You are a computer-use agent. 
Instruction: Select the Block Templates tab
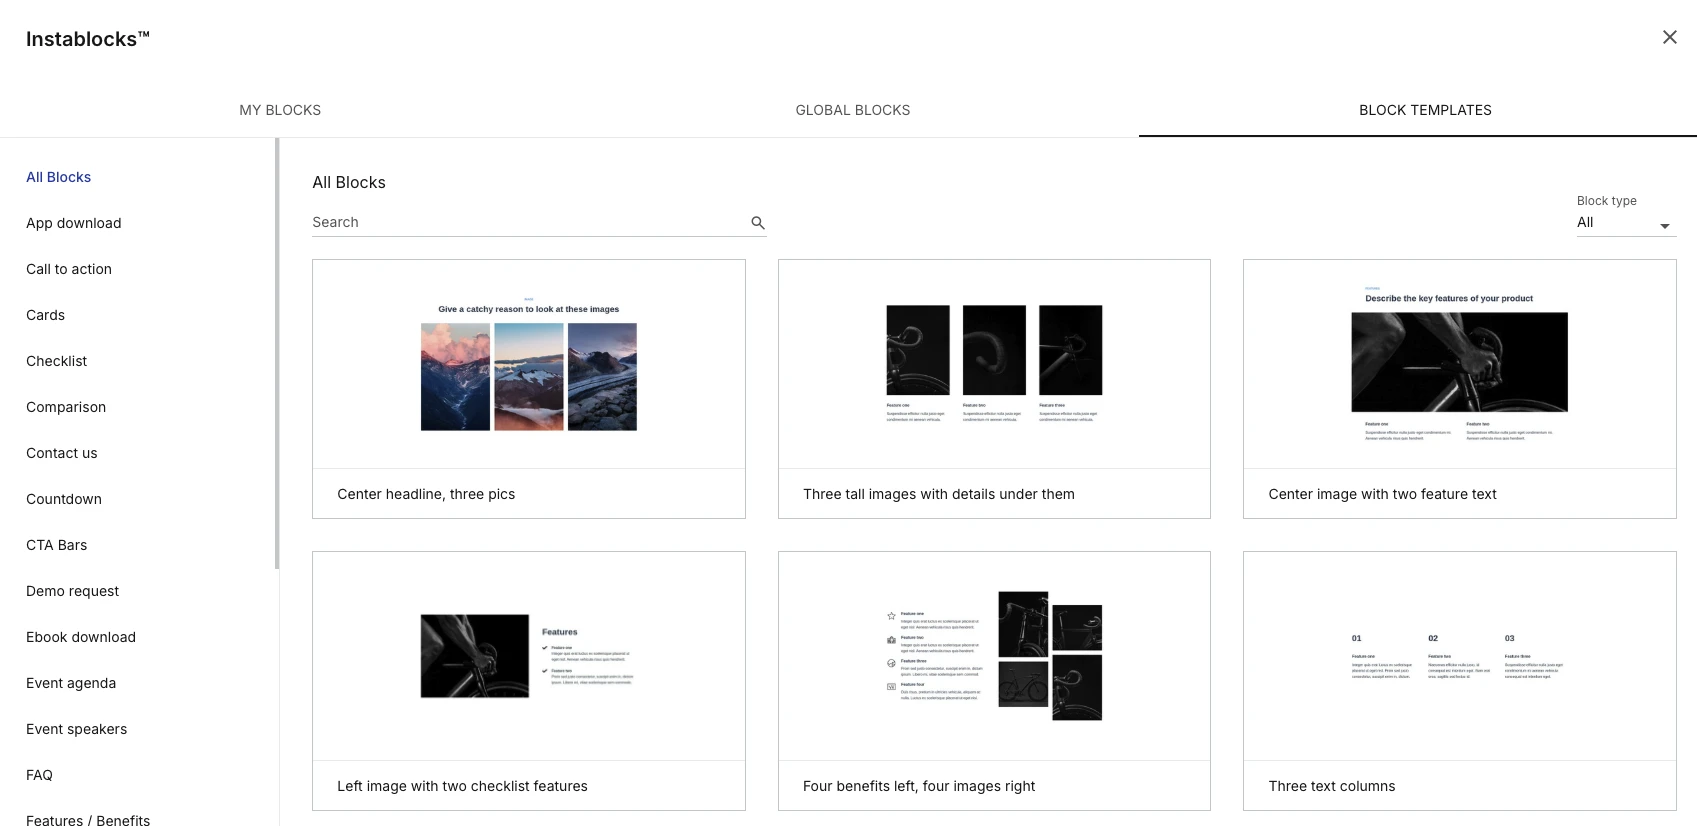pos(1424,110)
